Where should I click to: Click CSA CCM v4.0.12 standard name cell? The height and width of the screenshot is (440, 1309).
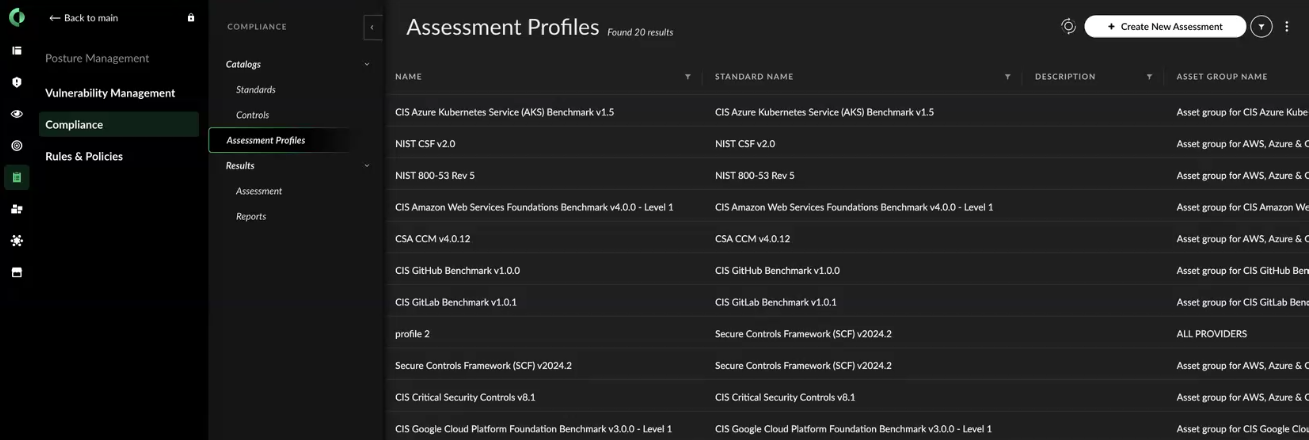tap(752, 239)
